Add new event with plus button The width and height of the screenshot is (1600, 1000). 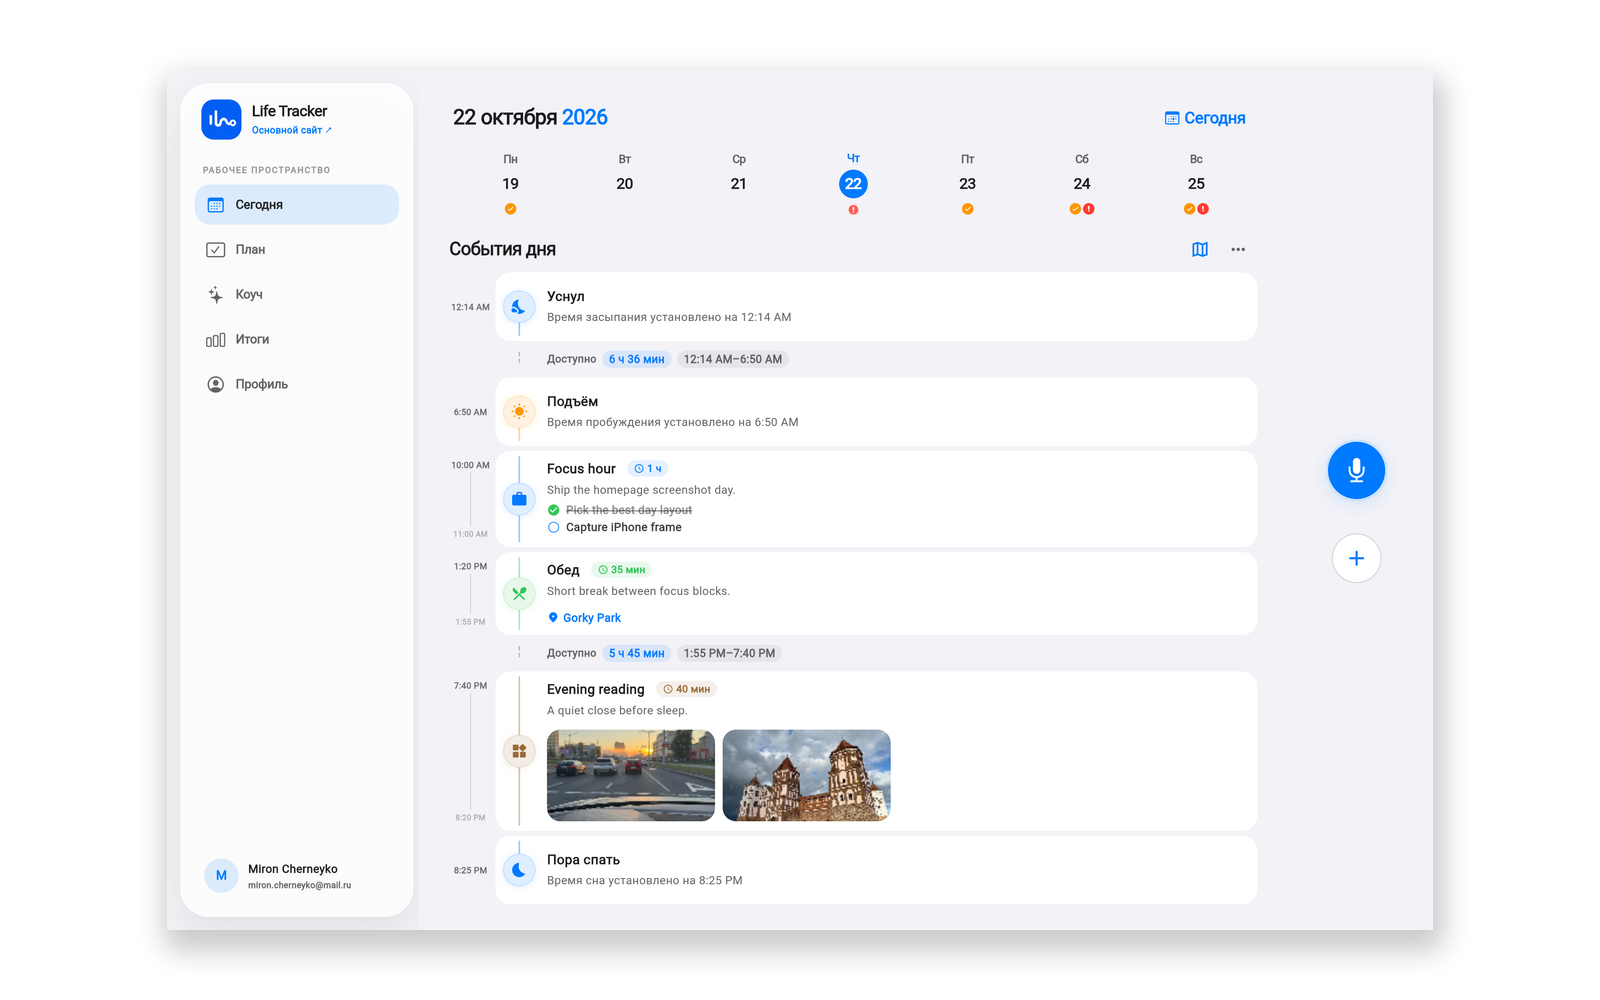1356,558
